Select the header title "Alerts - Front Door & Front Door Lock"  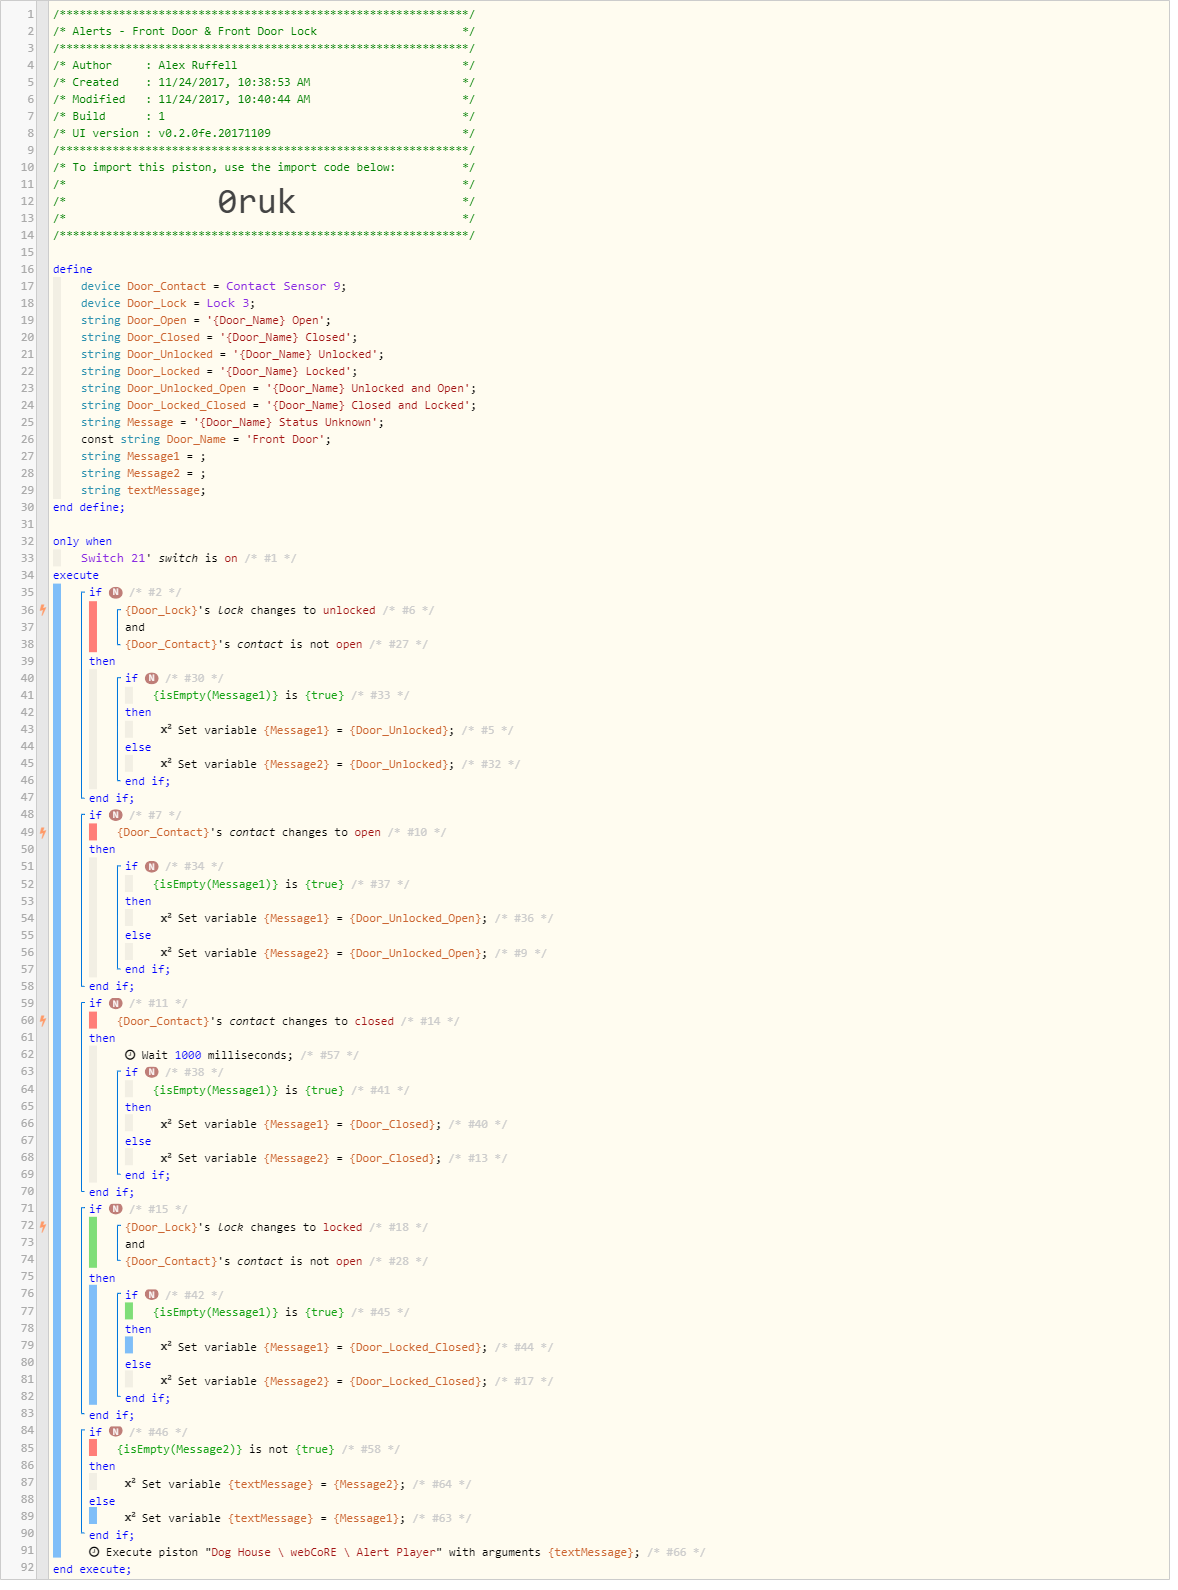click(x=194, y=31)
